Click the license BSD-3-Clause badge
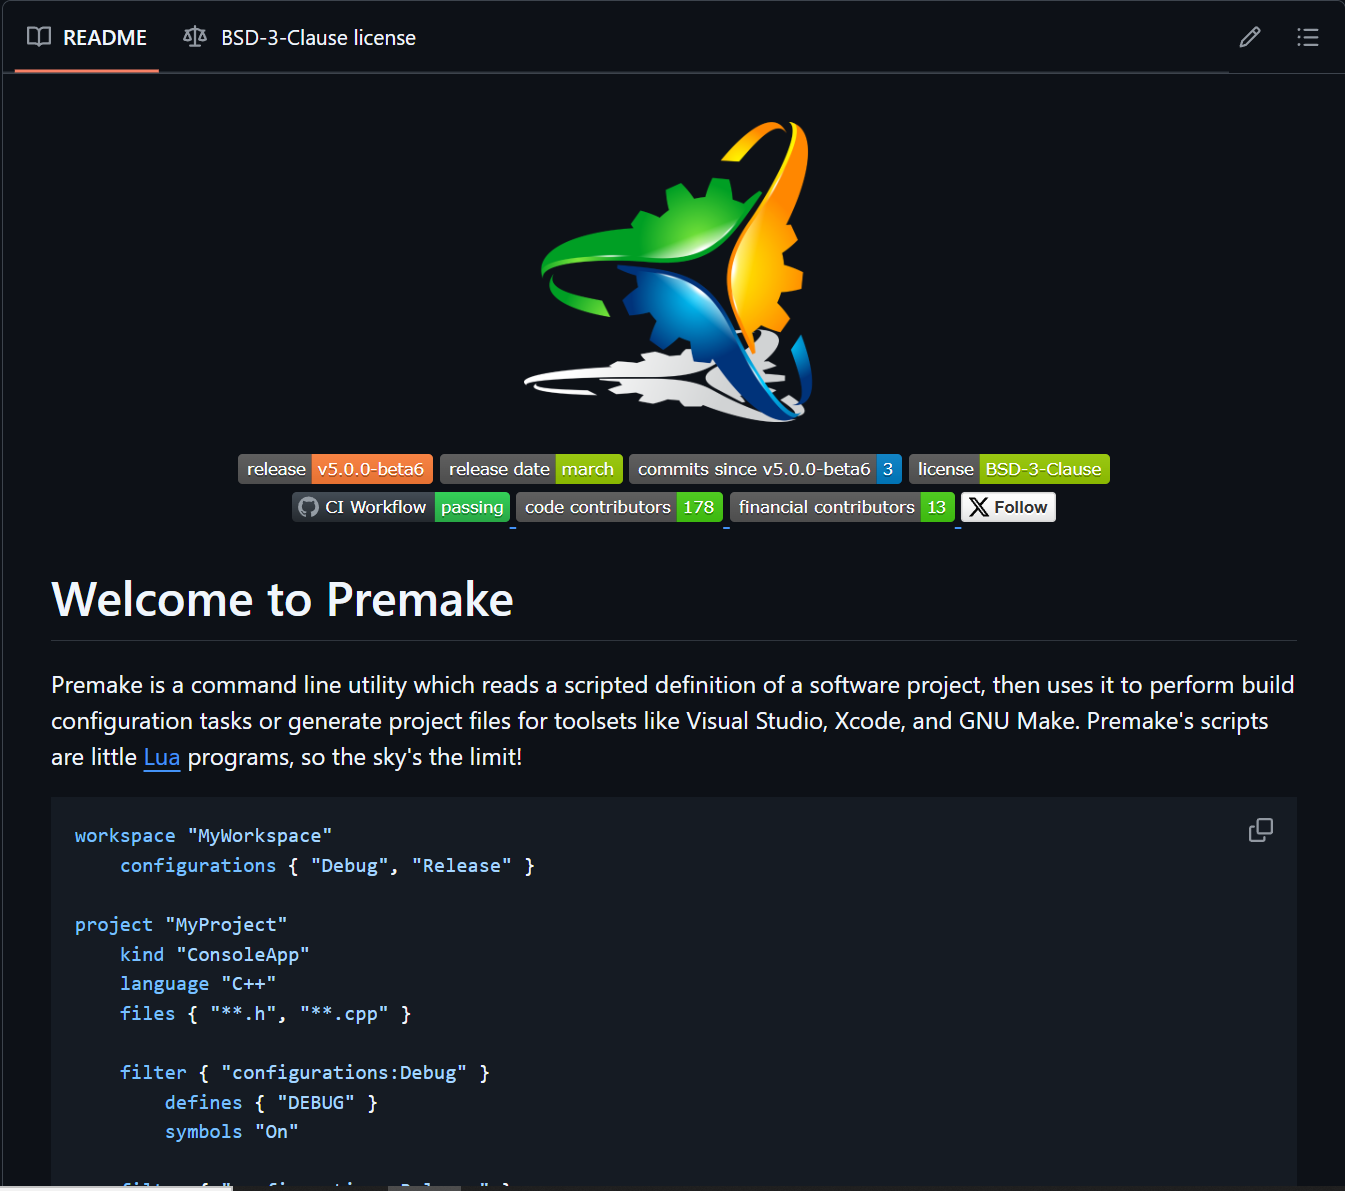 pyautogui.click(x=1009, y=469)
